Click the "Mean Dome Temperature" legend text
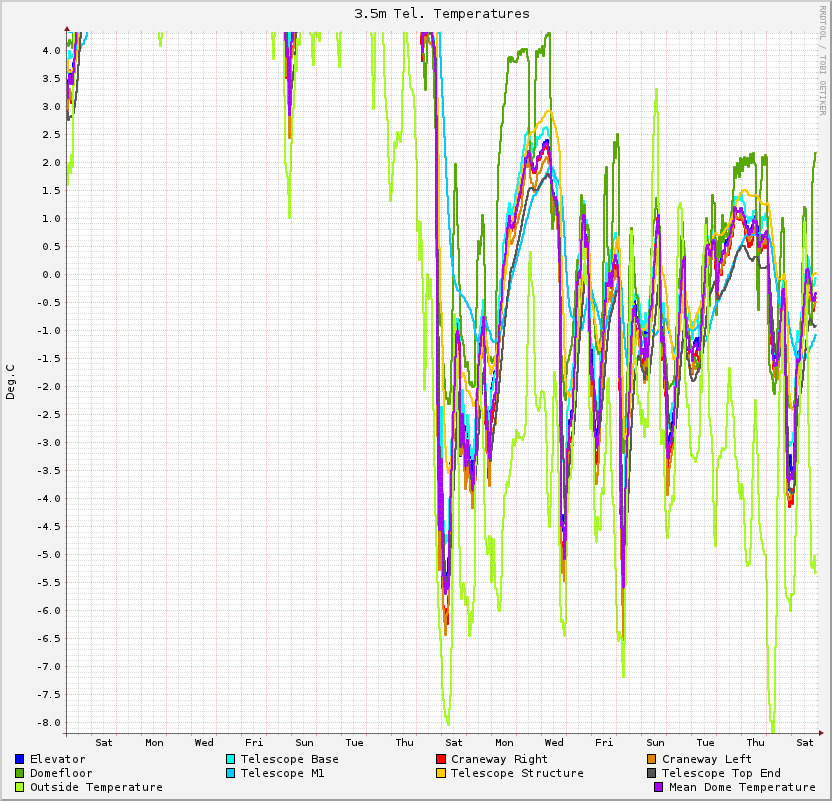This screenshot has width=832, height=801. pos(742,787)
